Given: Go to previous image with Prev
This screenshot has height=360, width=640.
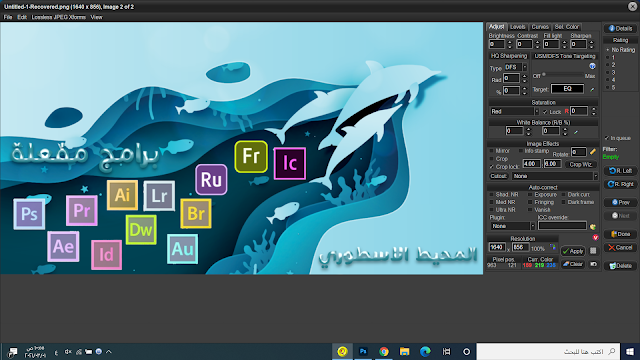Looking at the screenshot, I should (x=620, y=202).
